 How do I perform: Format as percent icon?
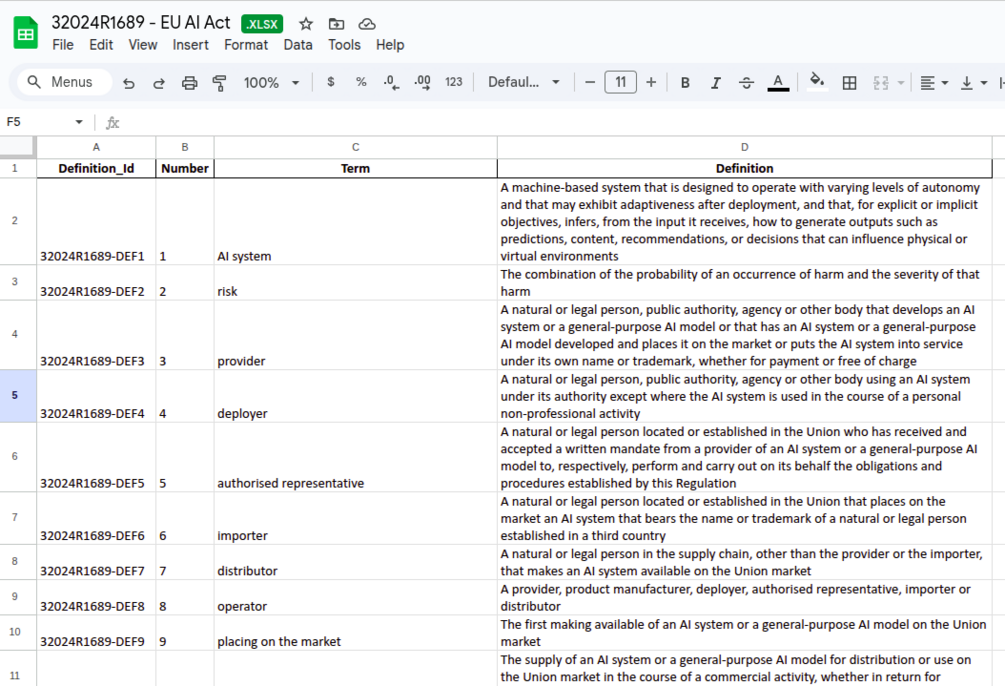click(x=361, y=82)
